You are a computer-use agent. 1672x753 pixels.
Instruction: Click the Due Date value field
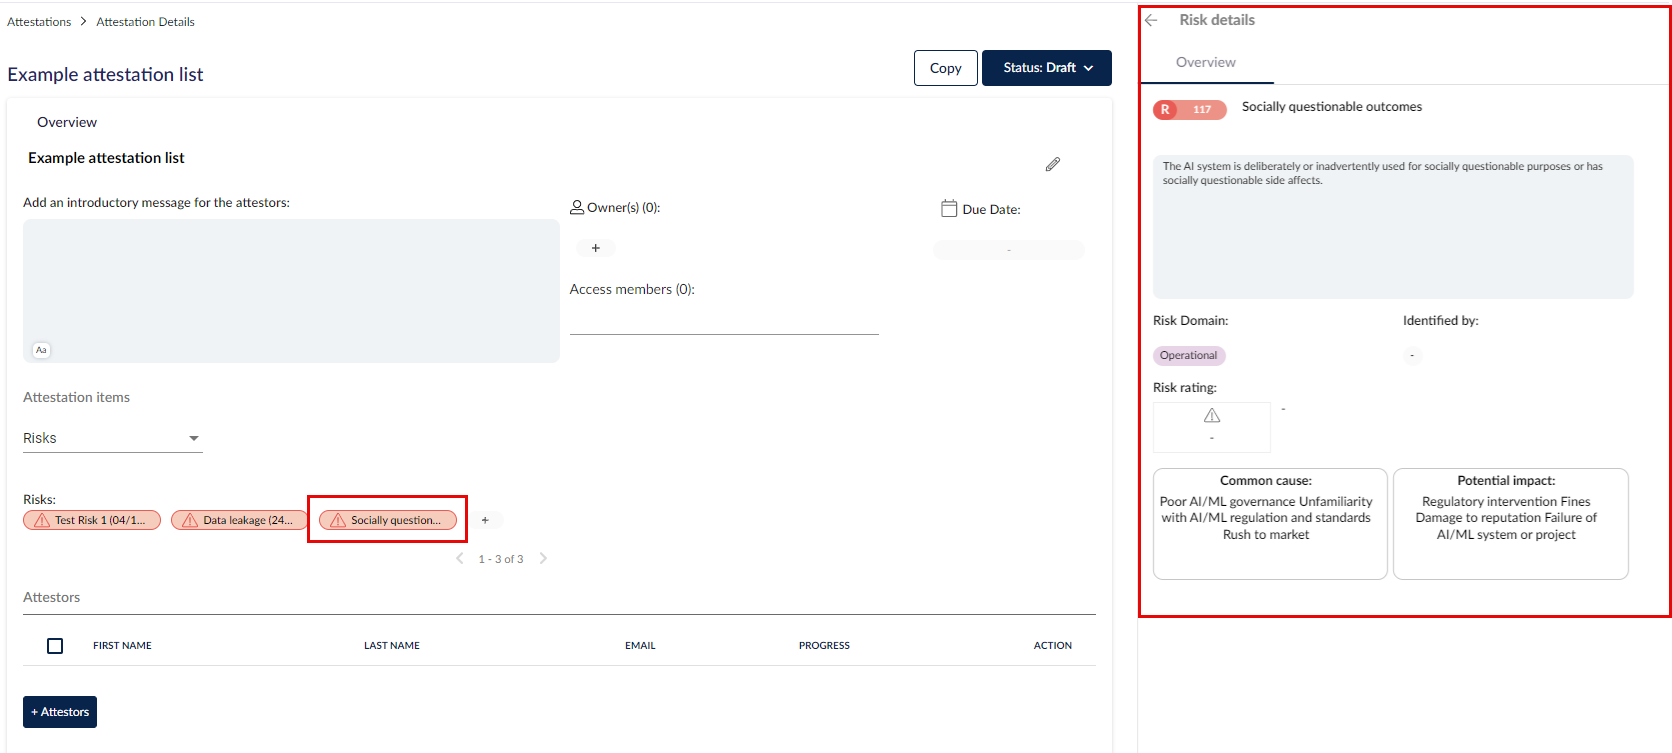point(1009,250)
